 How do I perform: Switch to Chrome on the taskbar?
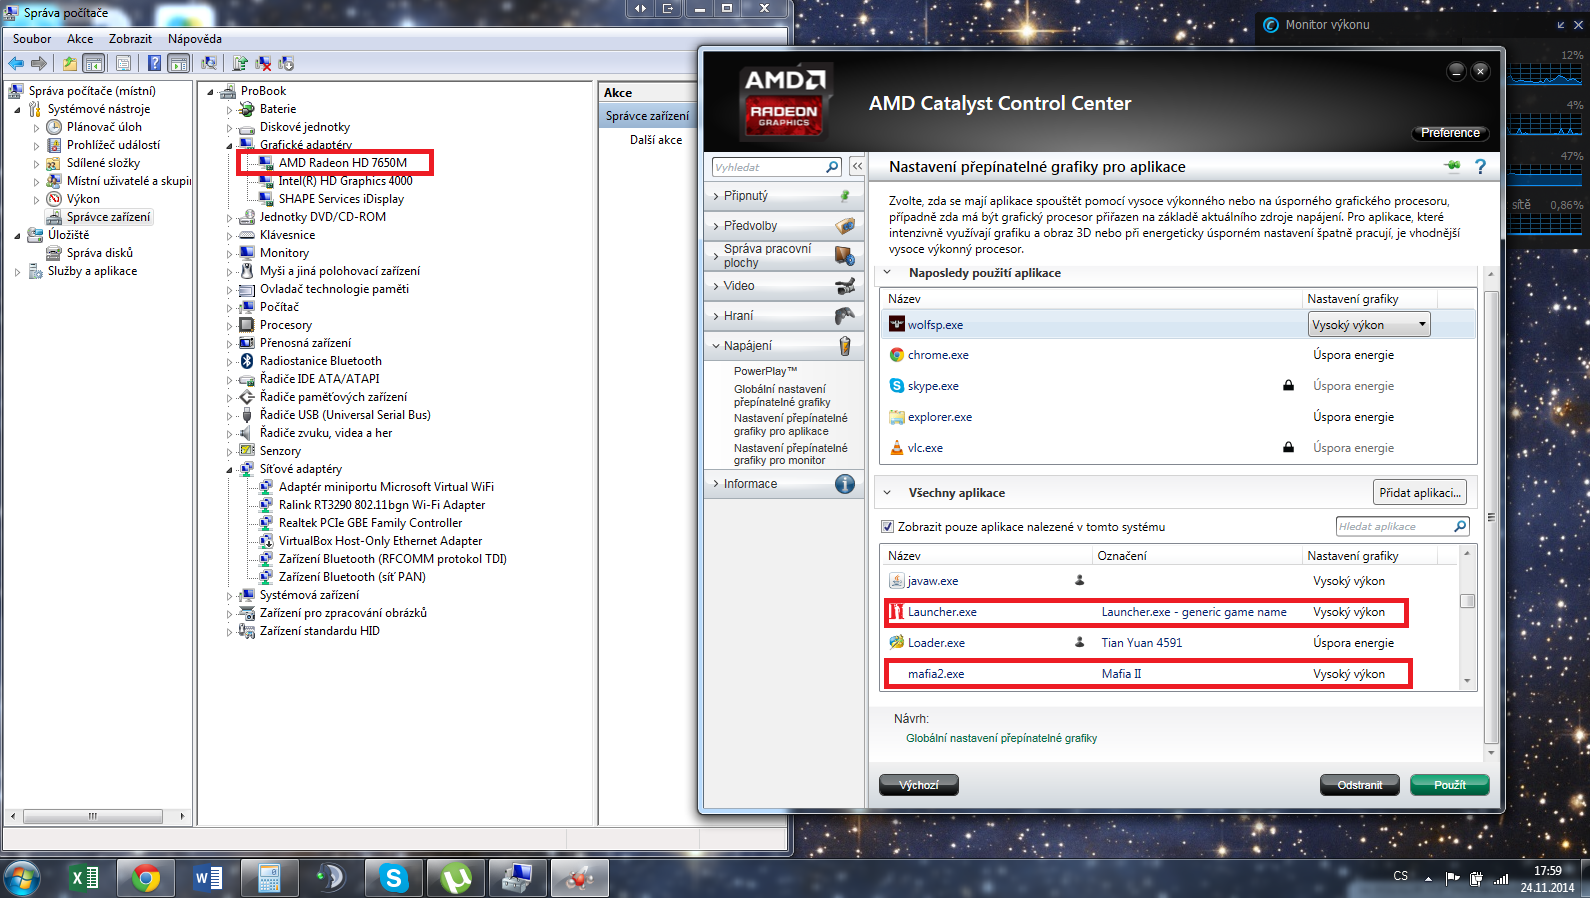[146, 878]
